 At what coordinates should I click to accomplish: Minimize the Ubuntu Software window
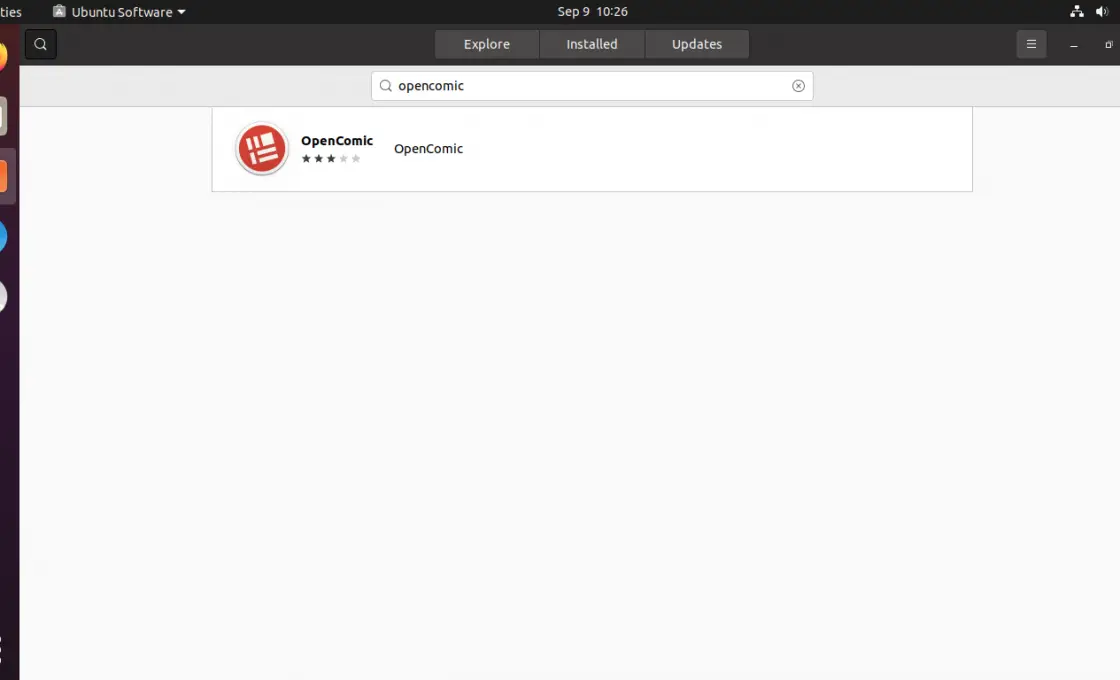click(1074, 44)
